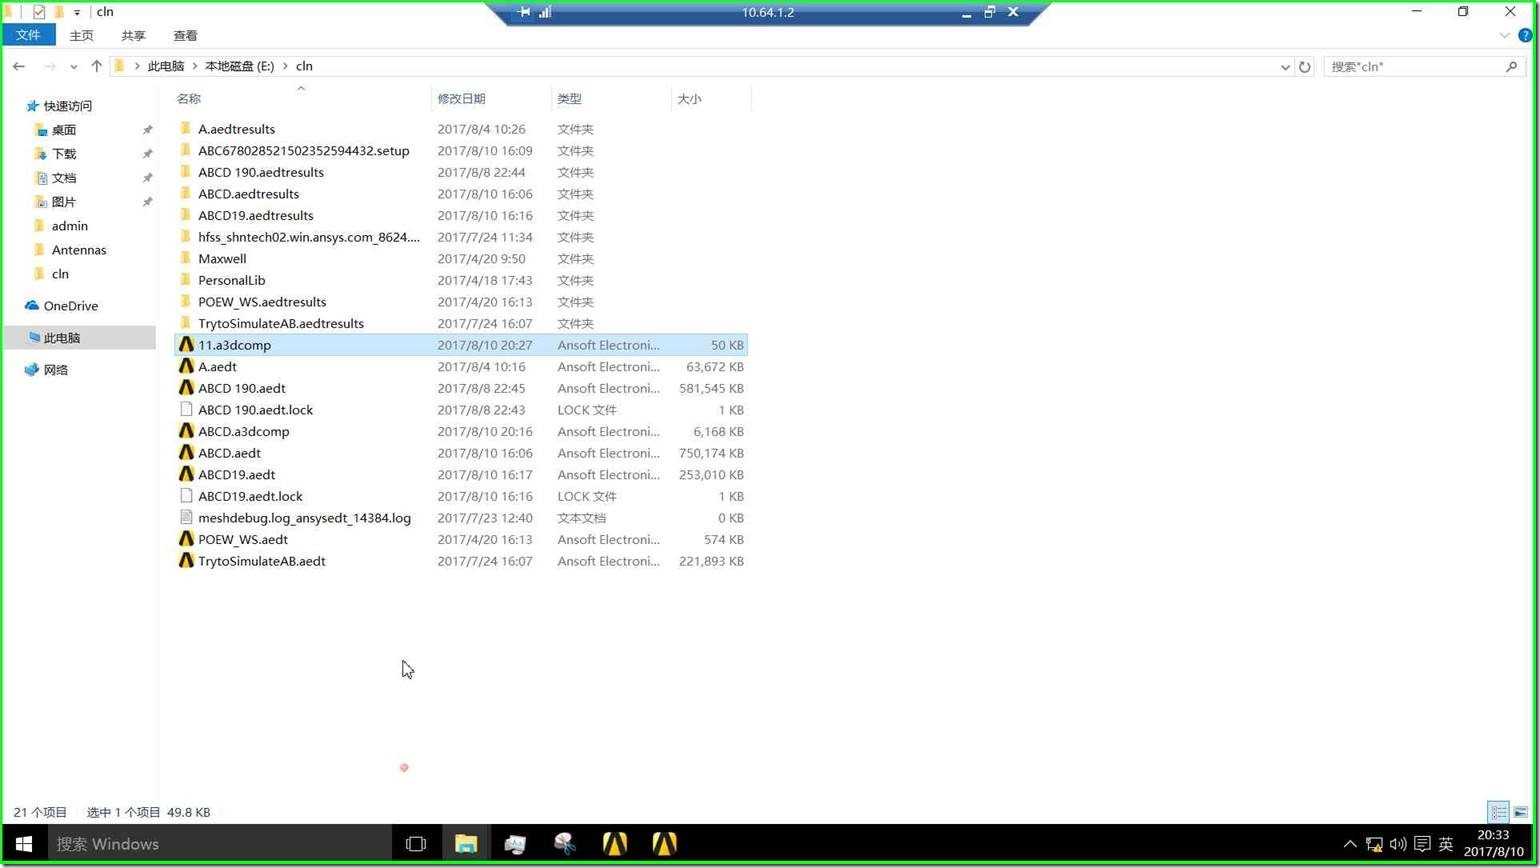The width and height of the screenshot is (1540, 868).
Task: Navigate to 此电脑 in address bar
Action: 166,66
